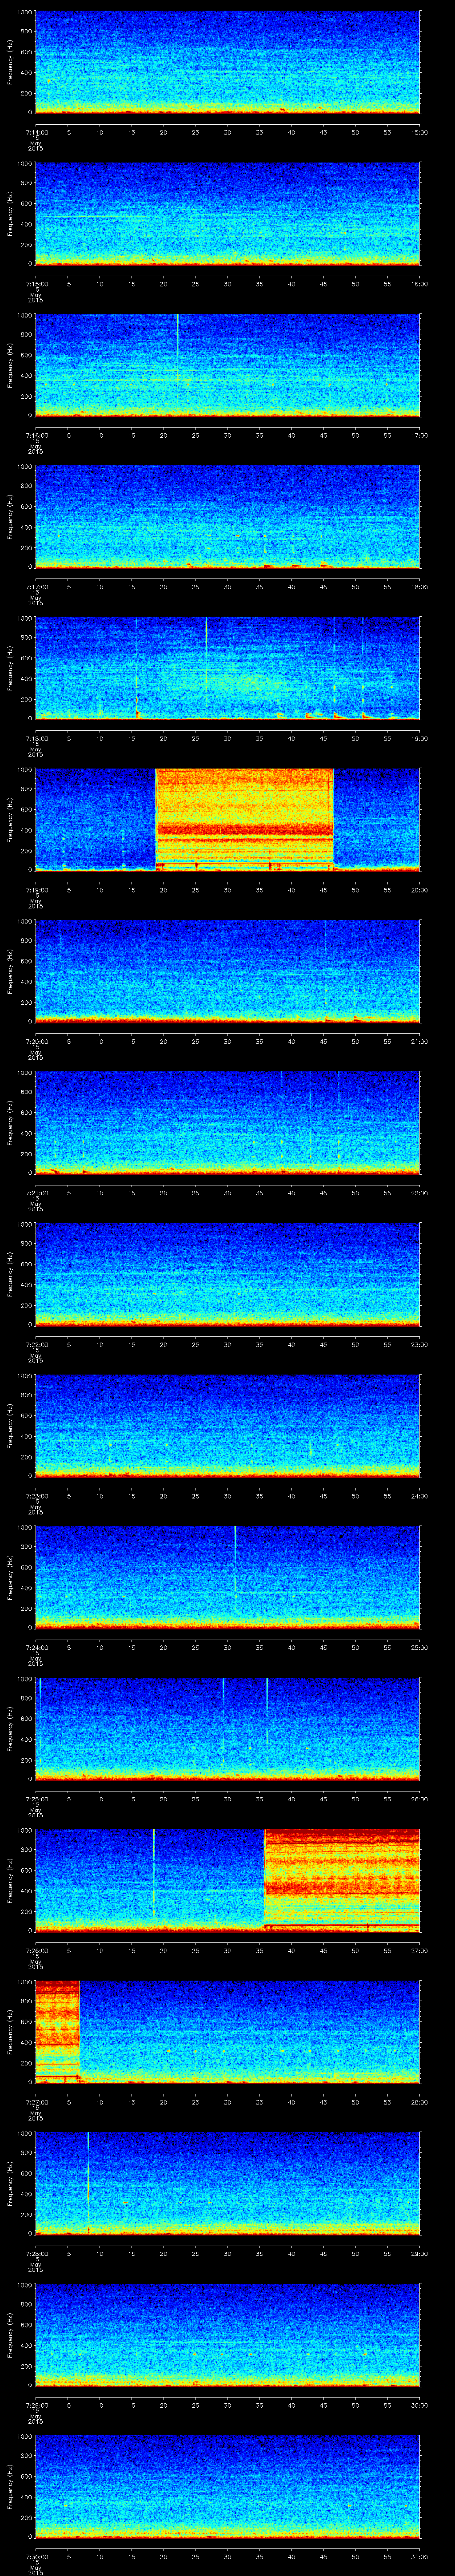Click the '45' tick under the 7:25:00 panel
Image resolution: width=455 pixels, height=2576 pixels.
[324, 1799]
